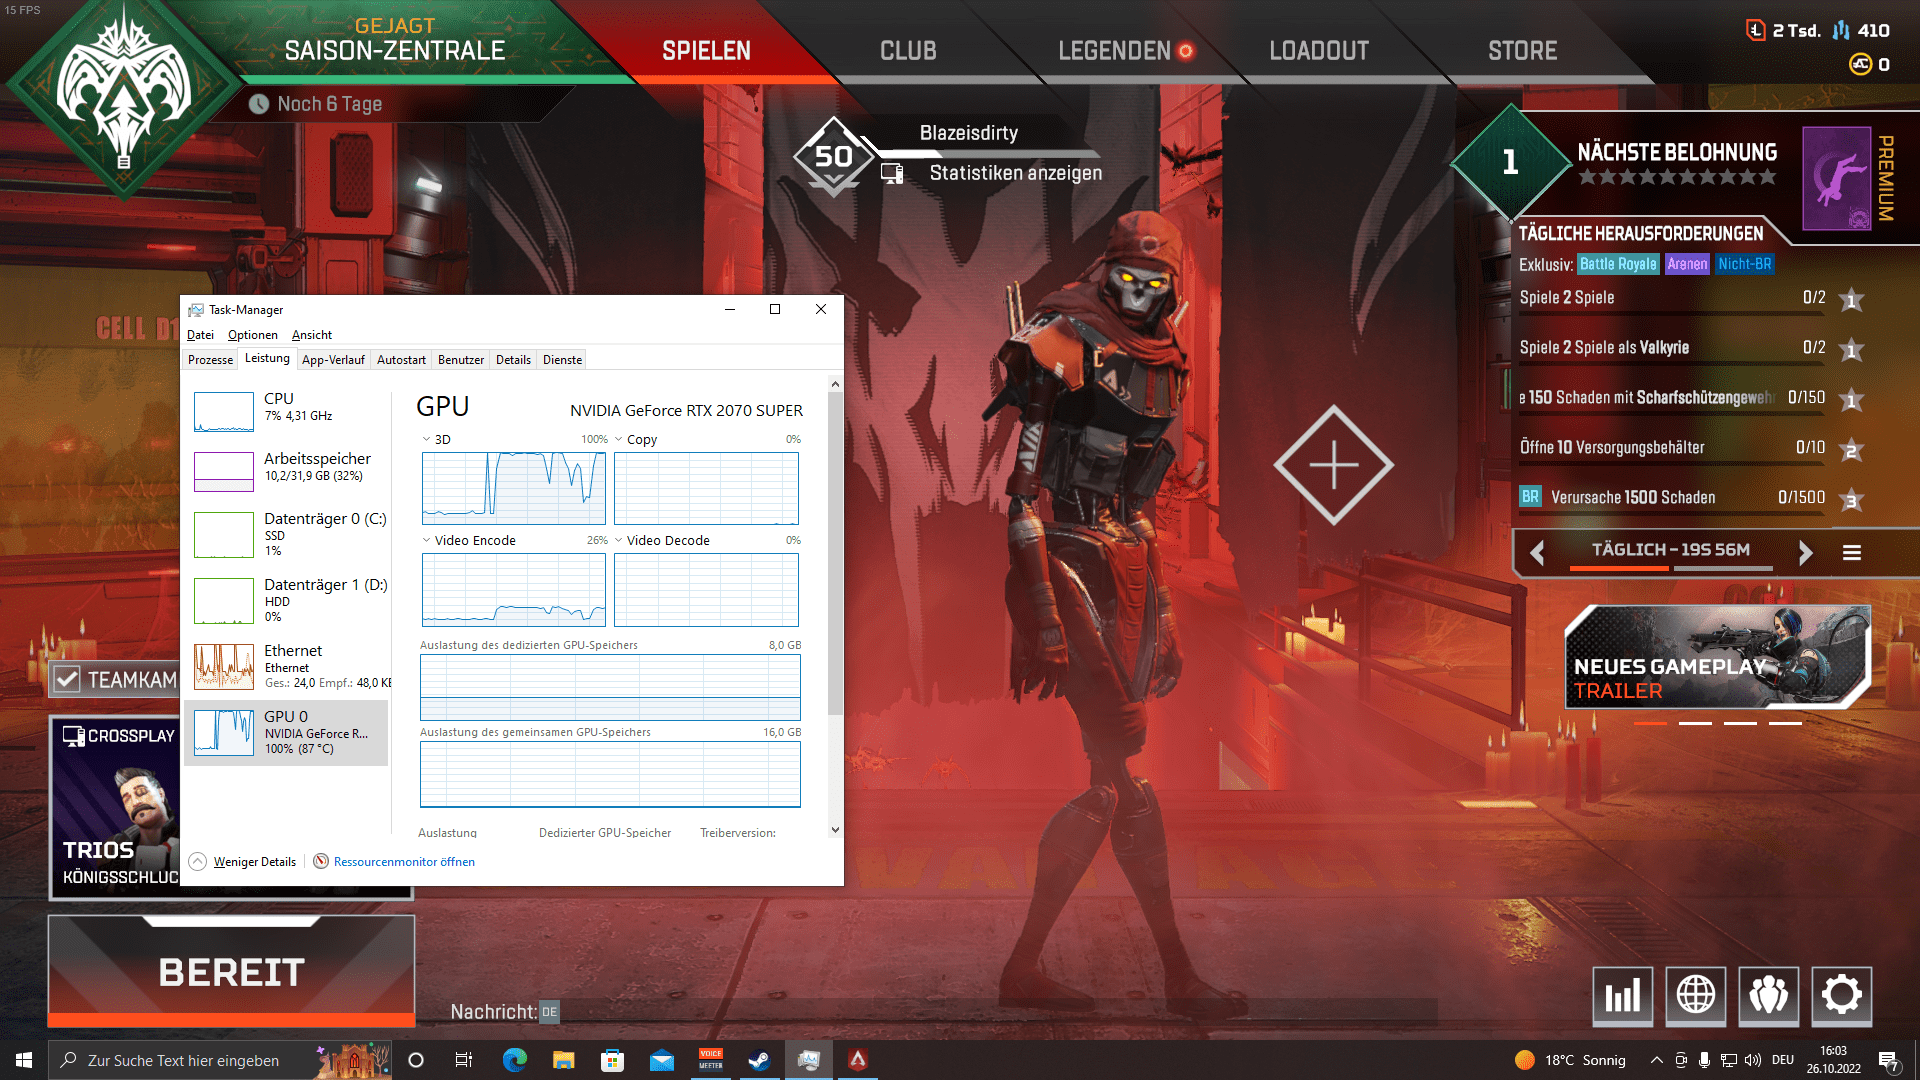Switch to the Details tab
Viewport: 1920px width, 1080px height.
513,360
